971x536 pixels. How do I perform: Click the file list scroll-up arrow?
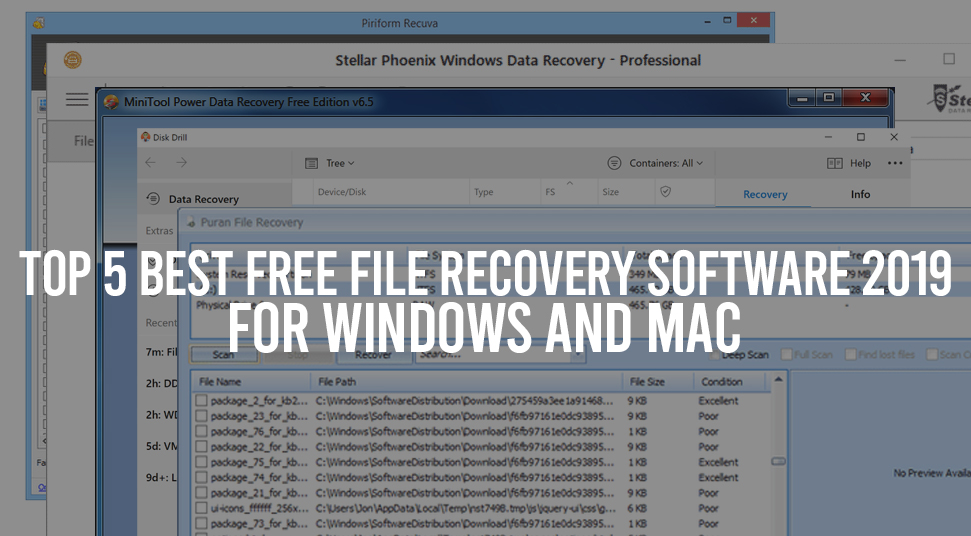coord(778,379)
